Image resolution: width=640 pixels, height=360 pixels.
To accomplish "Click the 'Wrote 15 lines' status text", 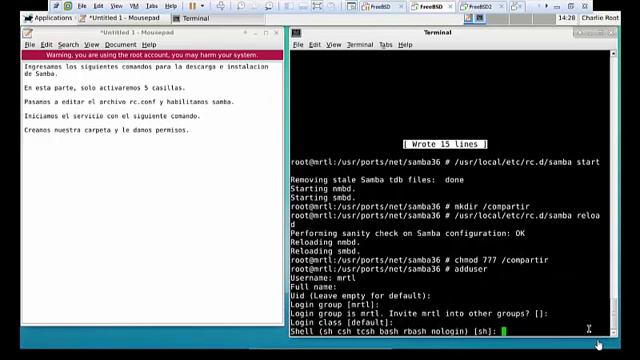I will coord(445,144).
